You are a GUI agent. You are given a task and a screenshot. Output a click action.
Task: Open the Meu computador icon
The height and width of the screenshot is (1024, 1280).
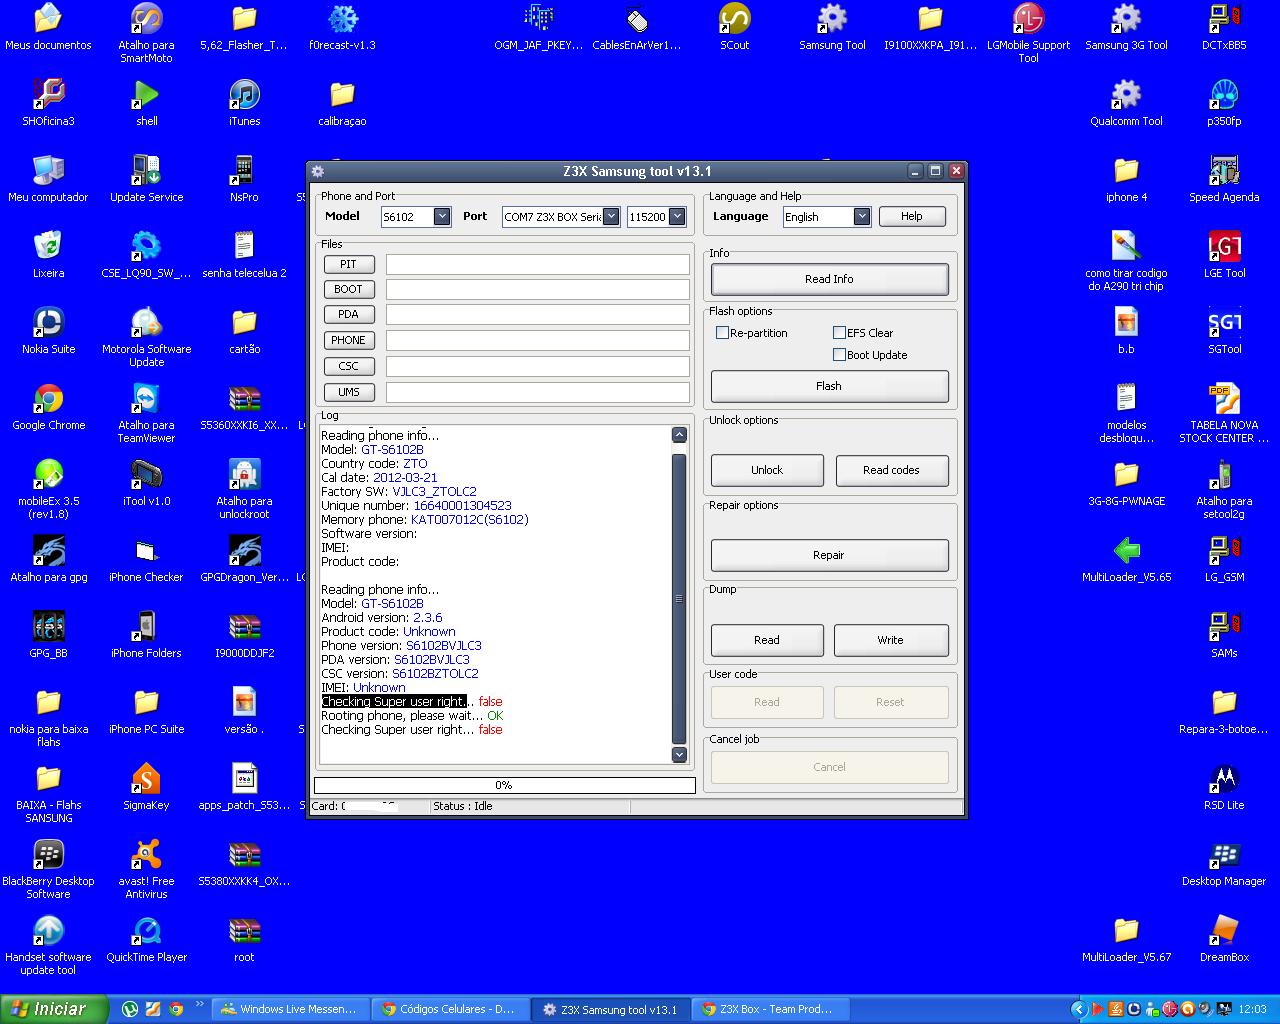click(x=48, y=179)
